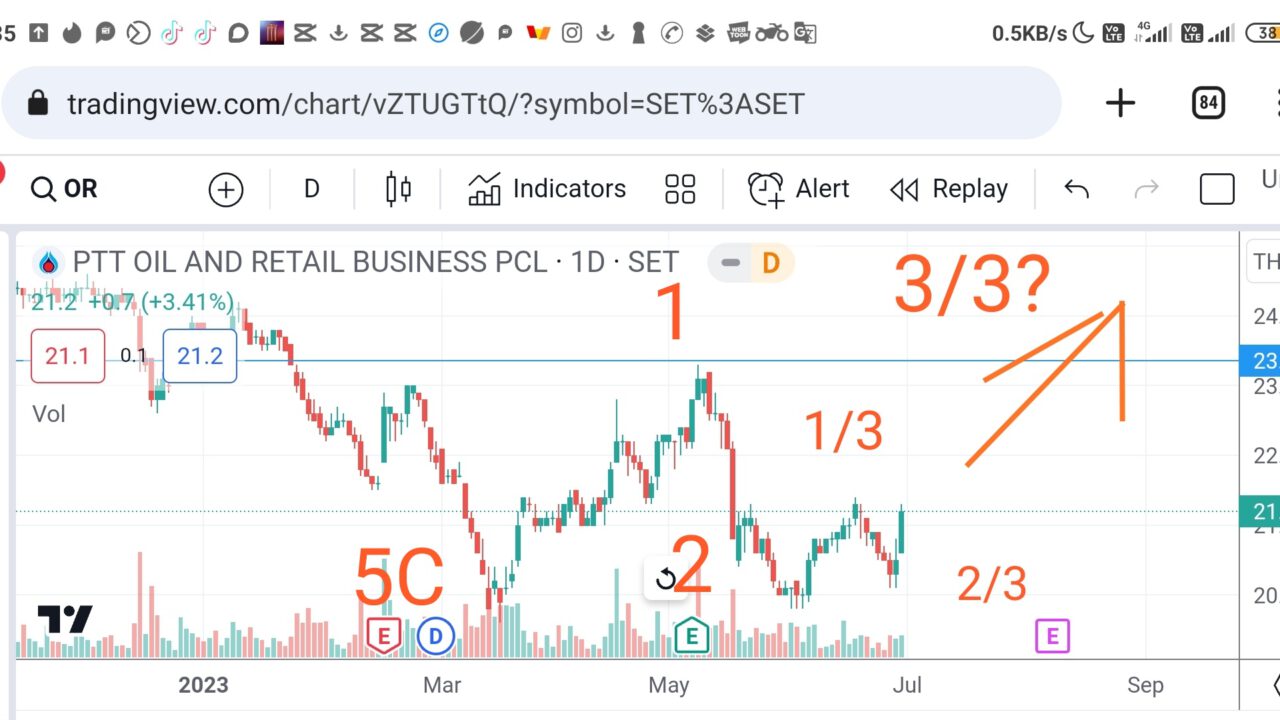1280x720 pixels.
Task: Open a new browser tab with plus
Action: click(x=1120, y=103)
